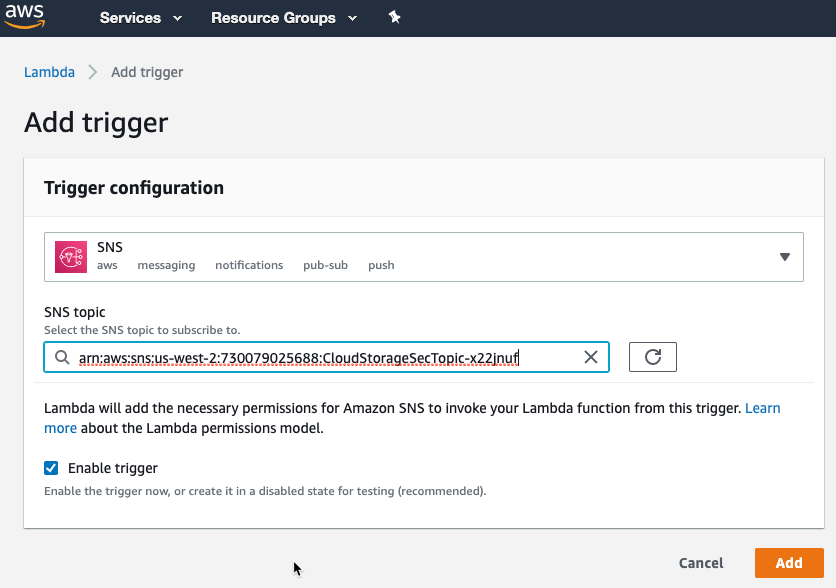Go to the Lambda breadcrumb link

(x=49, y=72)
